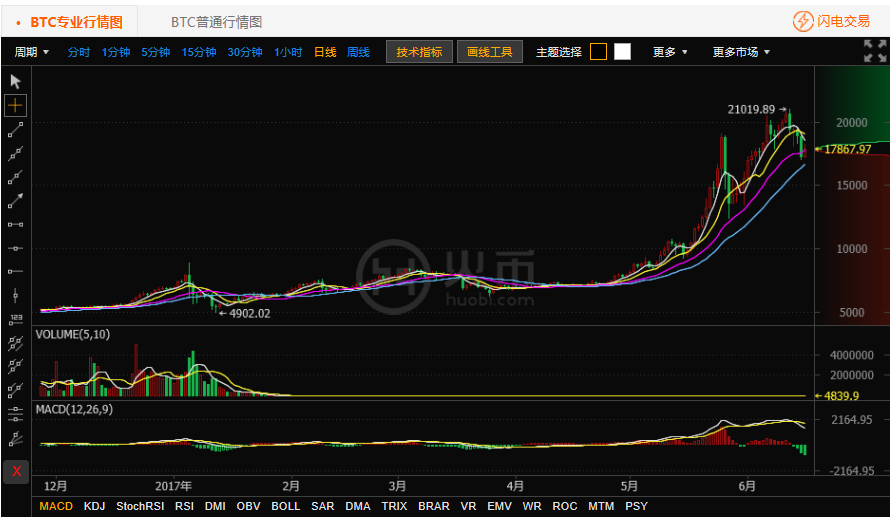Choose the BOLL indicator
The width and height of the screenshot is (890, 518).
[x=286, y=506]
